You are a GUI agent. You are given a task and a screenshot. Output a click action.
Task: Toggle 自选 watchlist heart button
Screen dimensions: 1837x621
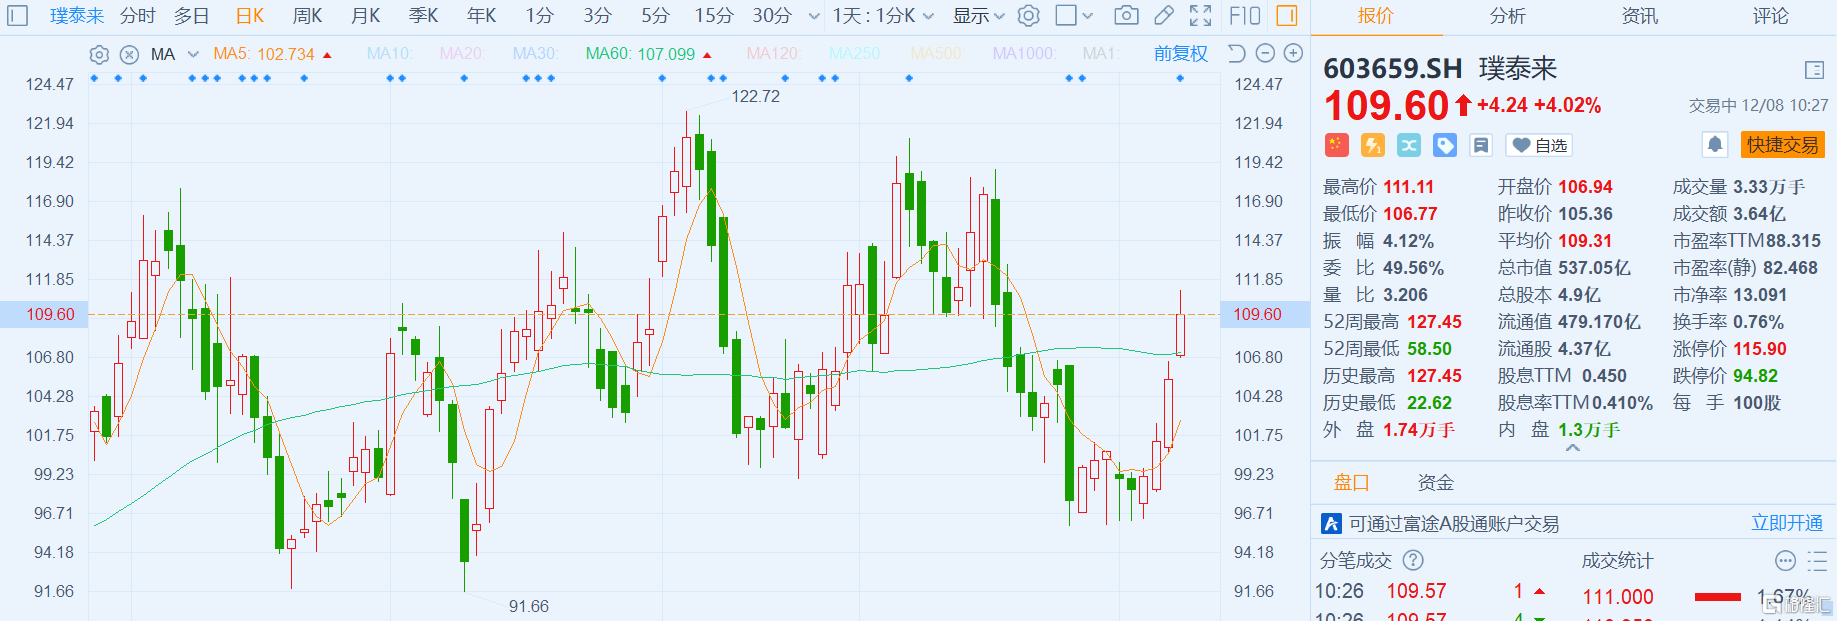1538,146
